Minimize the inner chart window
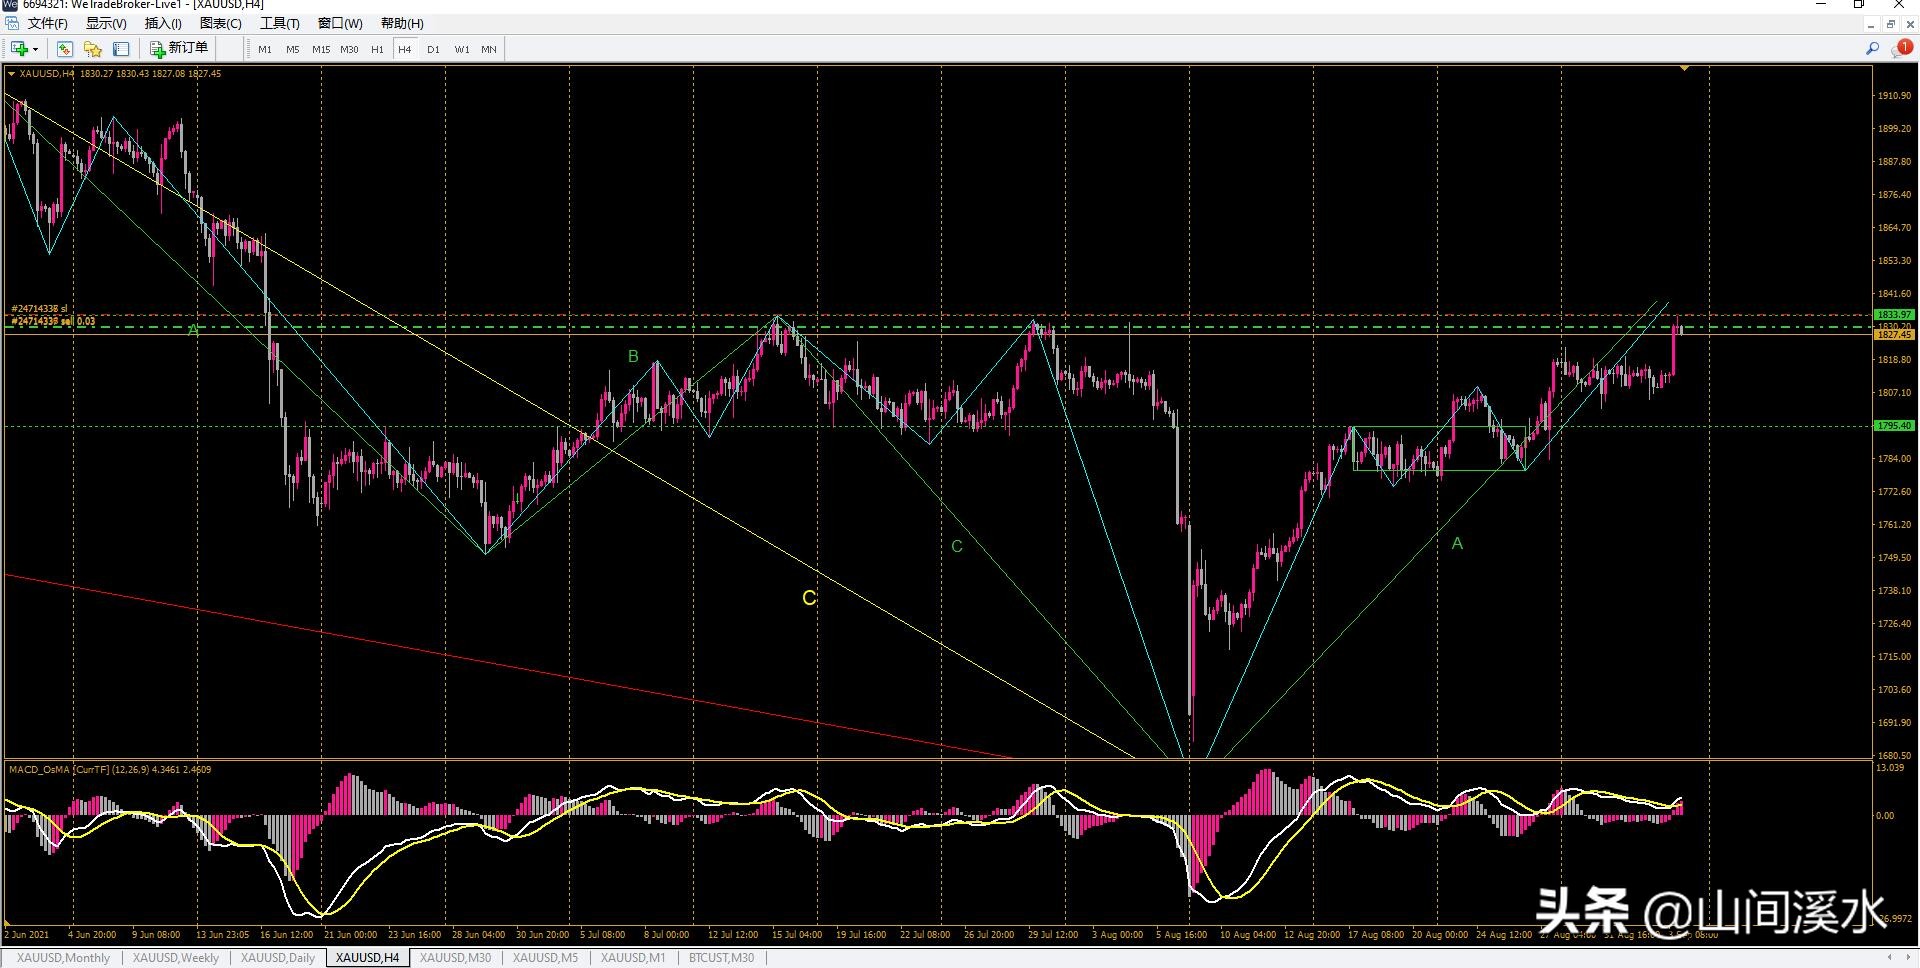Viewport: 1920px width, 968px height. click(x=1873, y=23)
